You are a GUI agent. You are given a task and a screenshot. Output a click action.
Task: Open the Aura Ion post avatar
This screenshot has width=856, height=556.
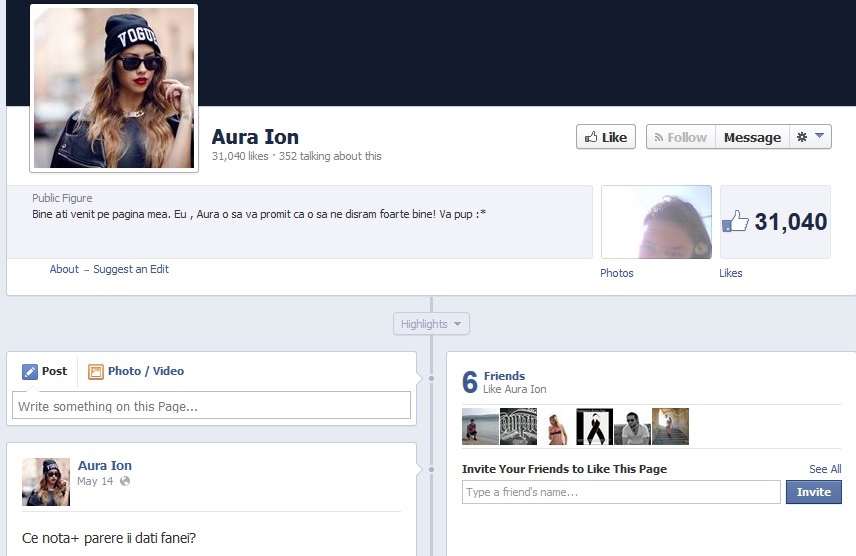pyautogui.click(x=46, y=482)
